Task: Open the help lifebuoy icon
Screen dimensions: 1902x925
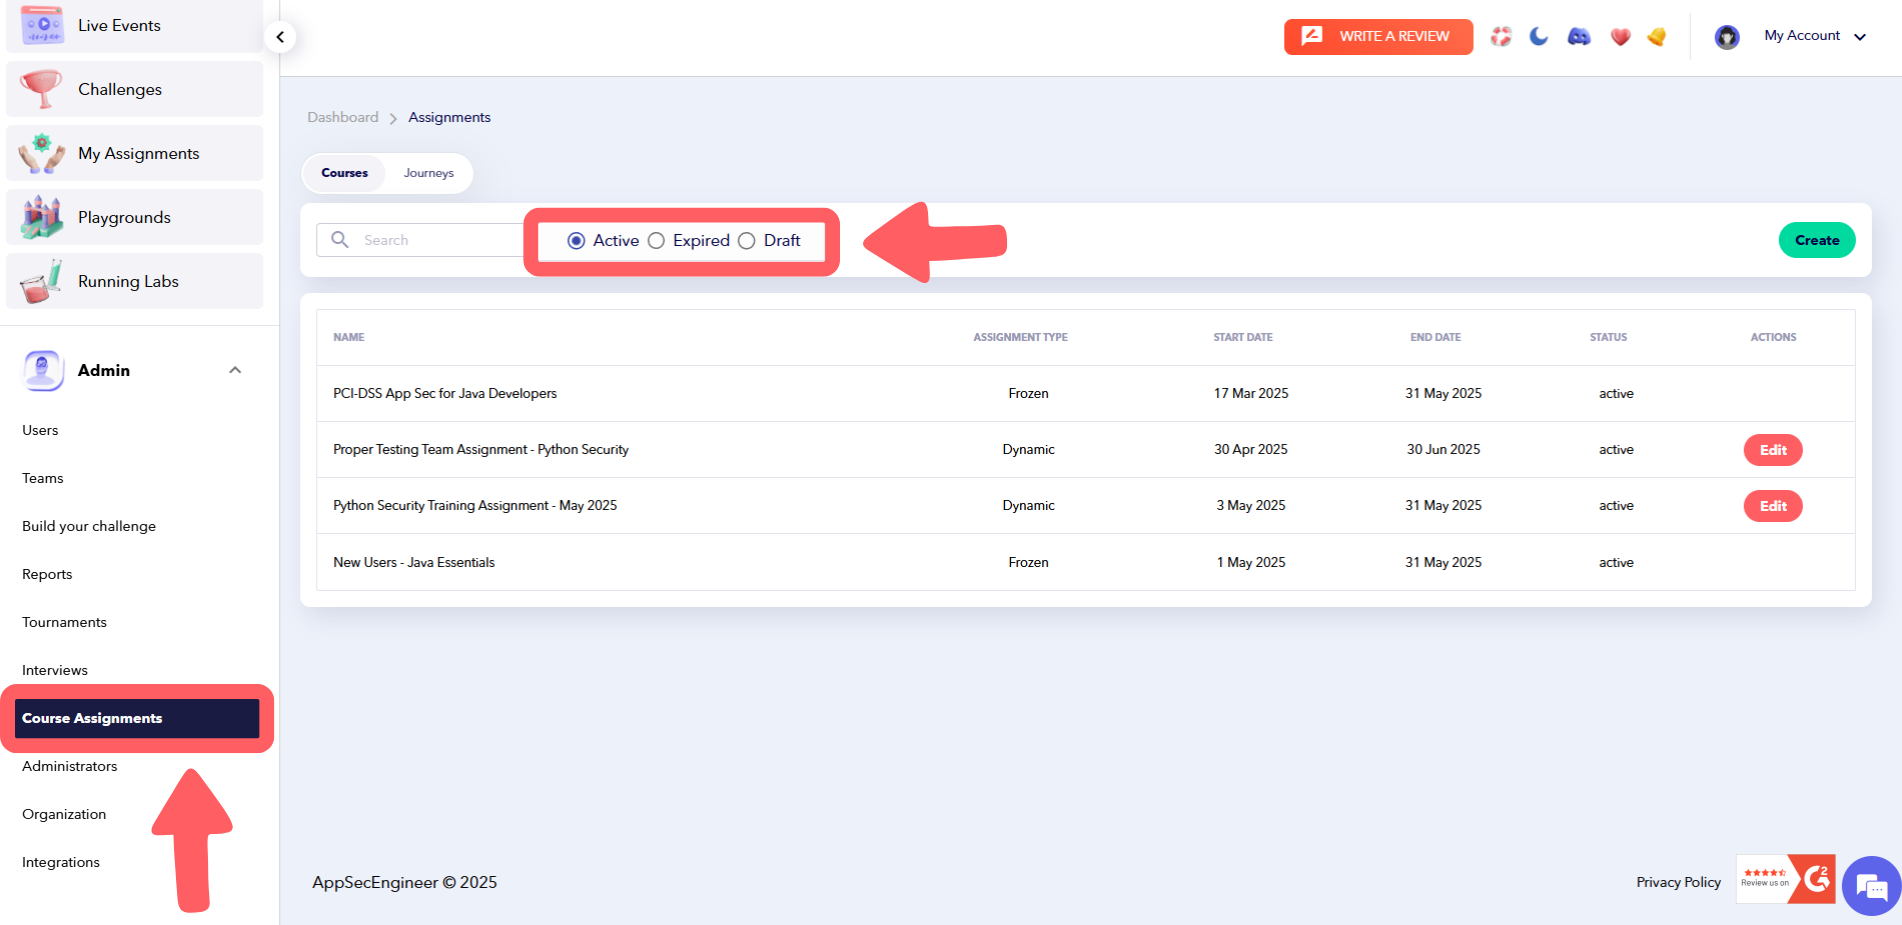Action: (x=1500, y=35)
